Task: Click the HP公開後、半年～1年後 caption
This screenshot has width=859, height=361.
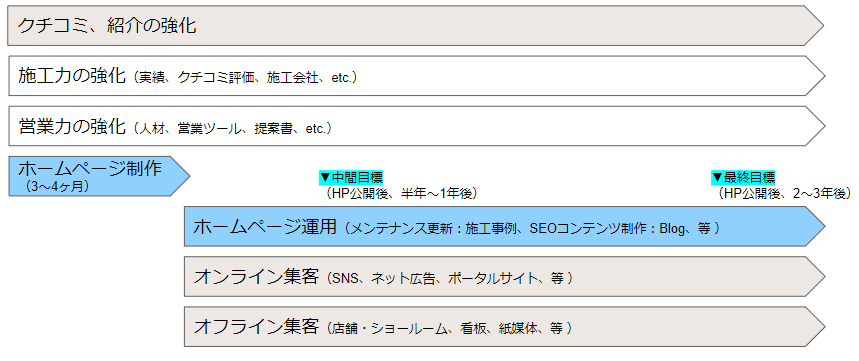Action: pos(402,193)
